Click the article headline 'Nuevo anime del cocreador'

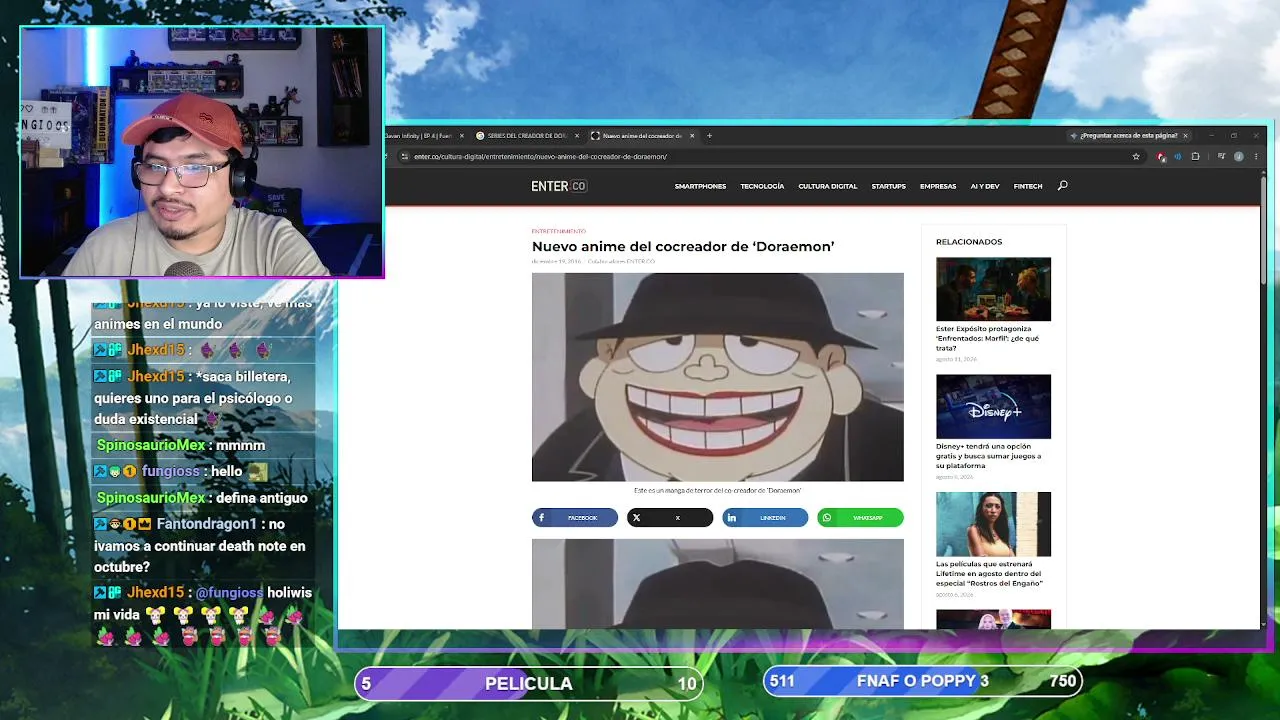tap(683, 246)
